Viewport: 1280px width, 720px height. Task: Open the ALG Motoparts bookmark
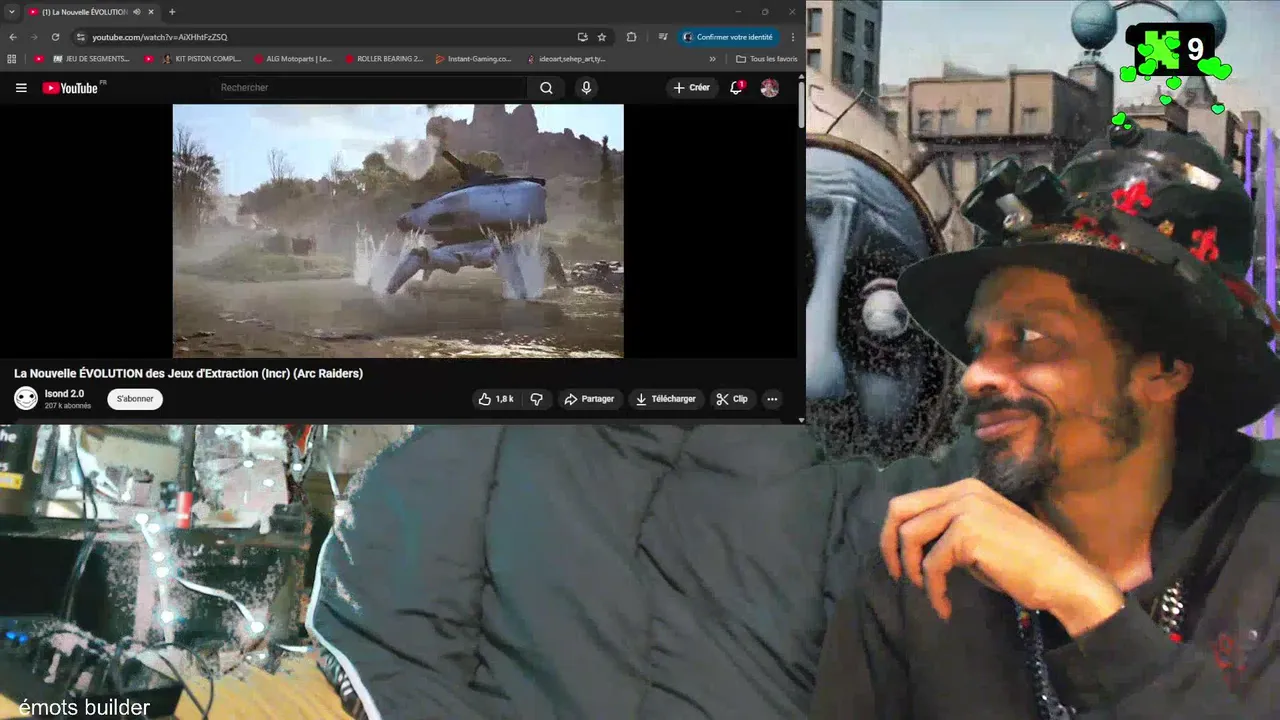(292, 59)
